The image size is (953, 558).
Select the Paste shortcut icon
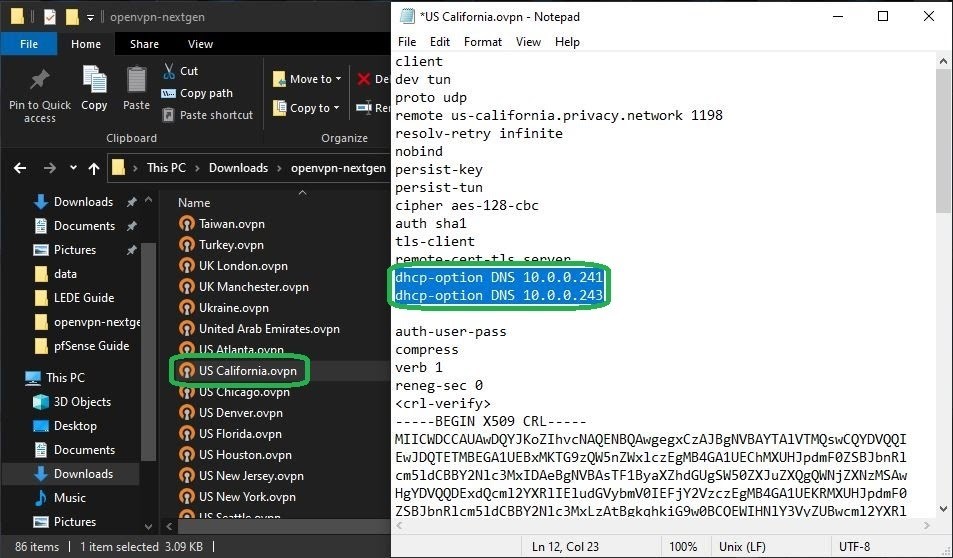(x=169, y=115)
